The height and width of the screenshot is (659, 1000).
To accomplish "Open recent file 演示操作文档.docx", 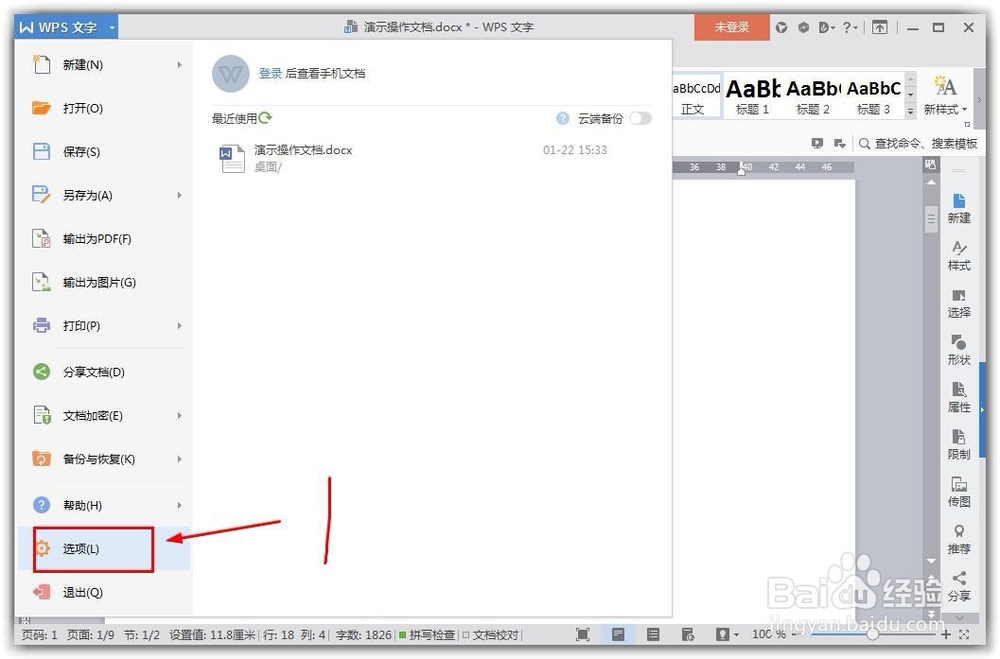I will [432, 158].
